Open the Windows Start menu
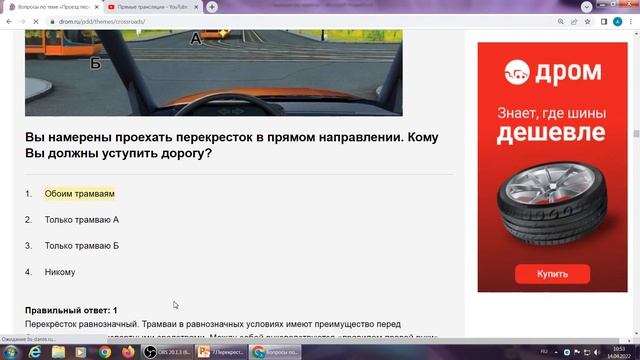The height and width of the screenshot is (360, 640). [x=11, y=352]
